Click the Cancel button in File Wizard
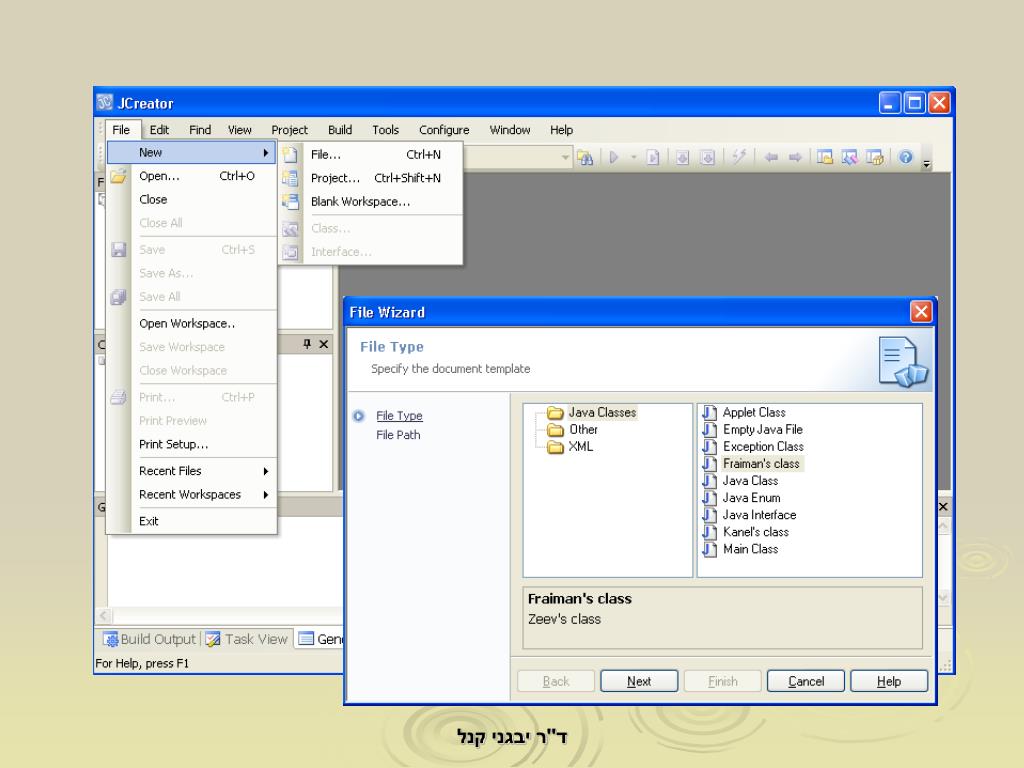Screen dimensions: 1024x768 806,681
